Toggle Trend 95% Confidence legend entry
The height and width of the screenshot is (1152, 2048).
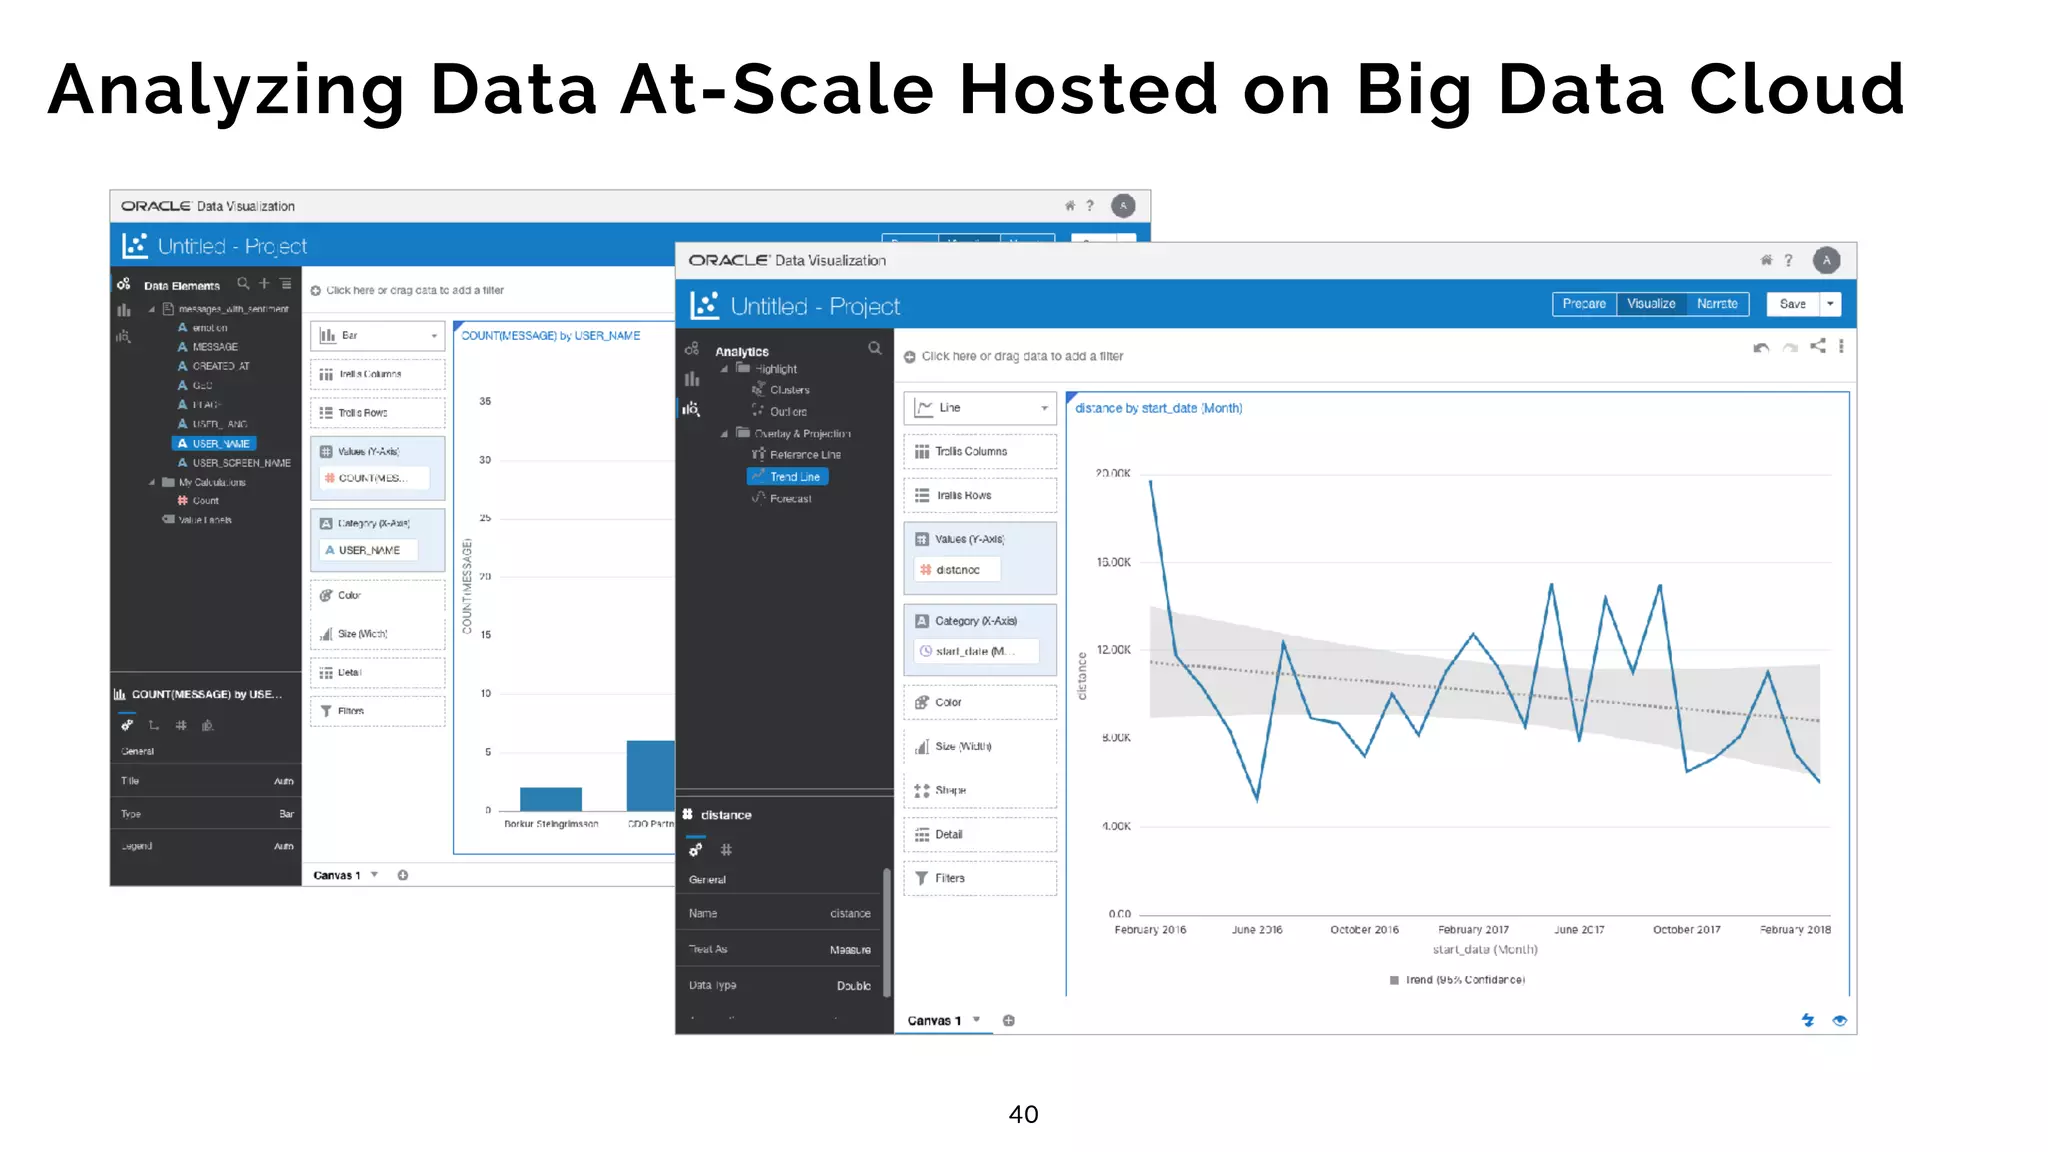(x=1457, y=980)
